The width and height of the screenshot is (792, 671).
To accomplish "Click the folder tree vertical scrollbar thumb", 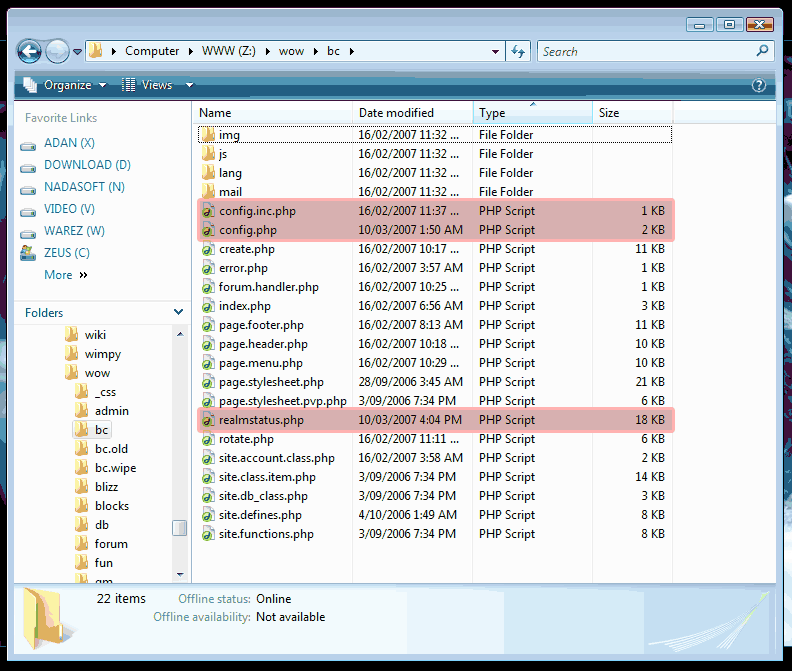I will (179, 528).
